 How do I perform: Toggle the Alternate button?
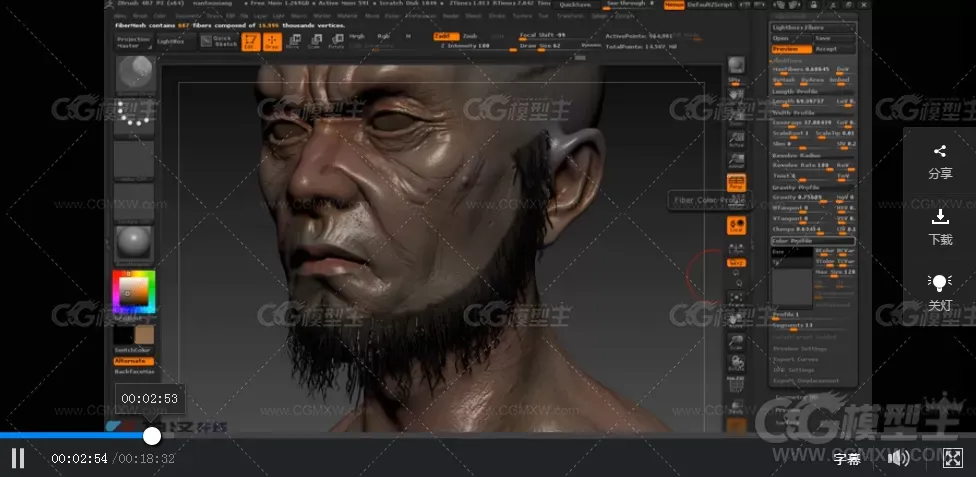(133, 361)
